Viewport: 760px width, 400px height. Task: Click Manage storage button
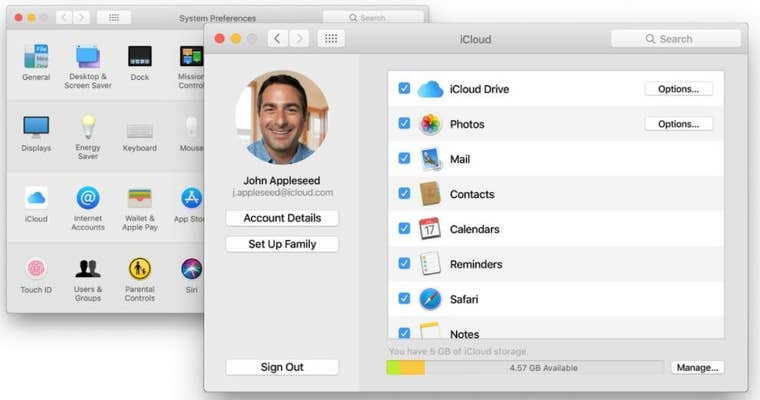coord(697,368)
